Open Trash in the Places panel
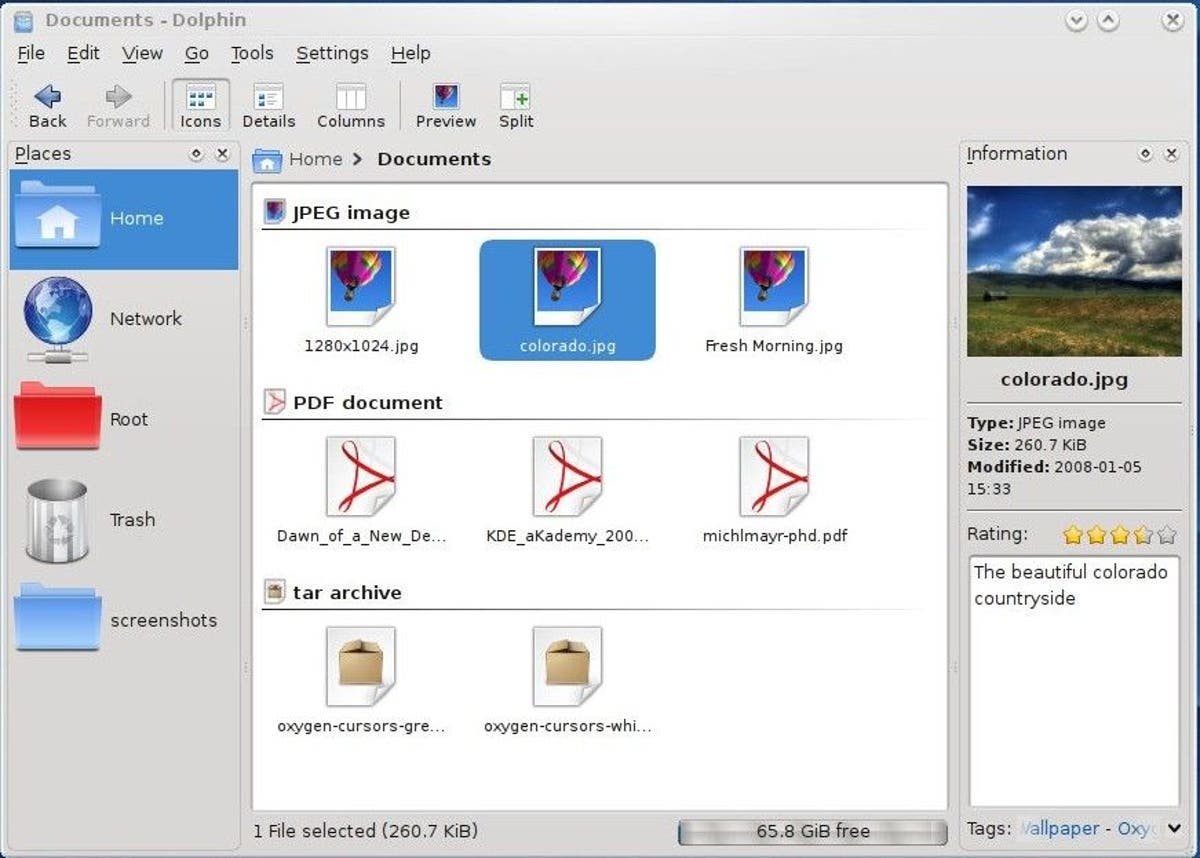This screenshot has height=858, width=1200. (x=124, y=519)
